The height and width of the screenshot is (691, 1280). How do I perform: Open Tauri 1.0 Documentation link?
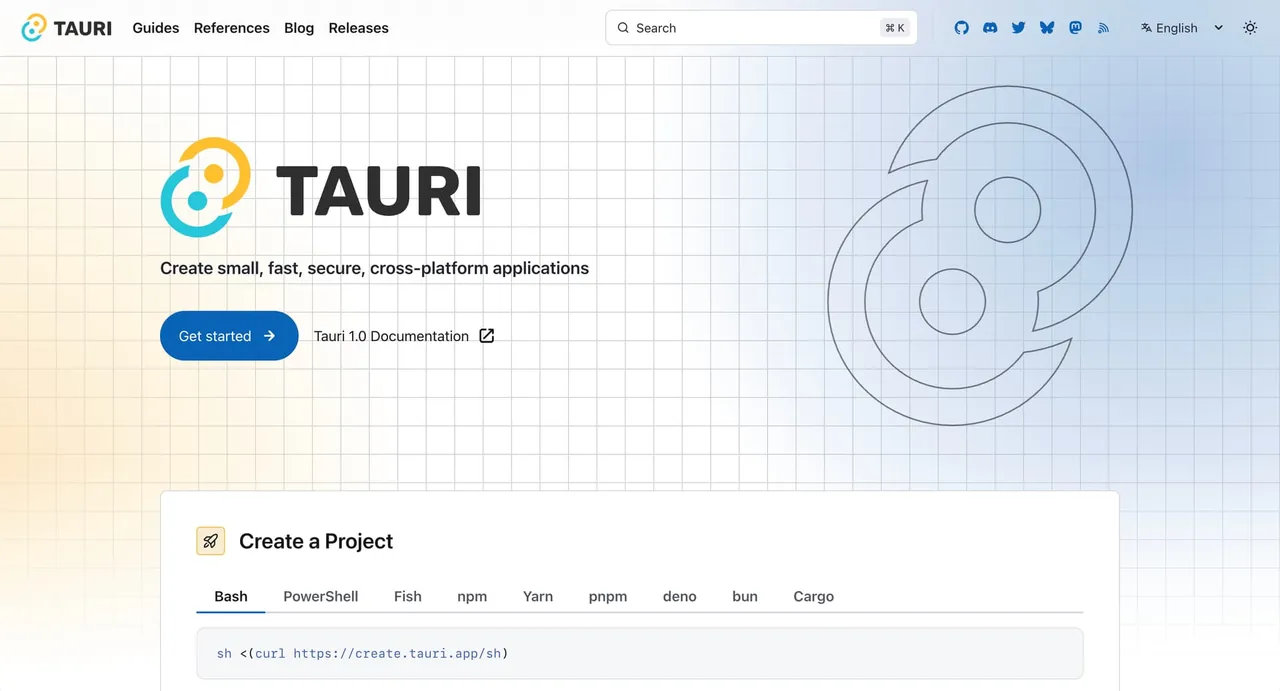(x=404, y=336)
